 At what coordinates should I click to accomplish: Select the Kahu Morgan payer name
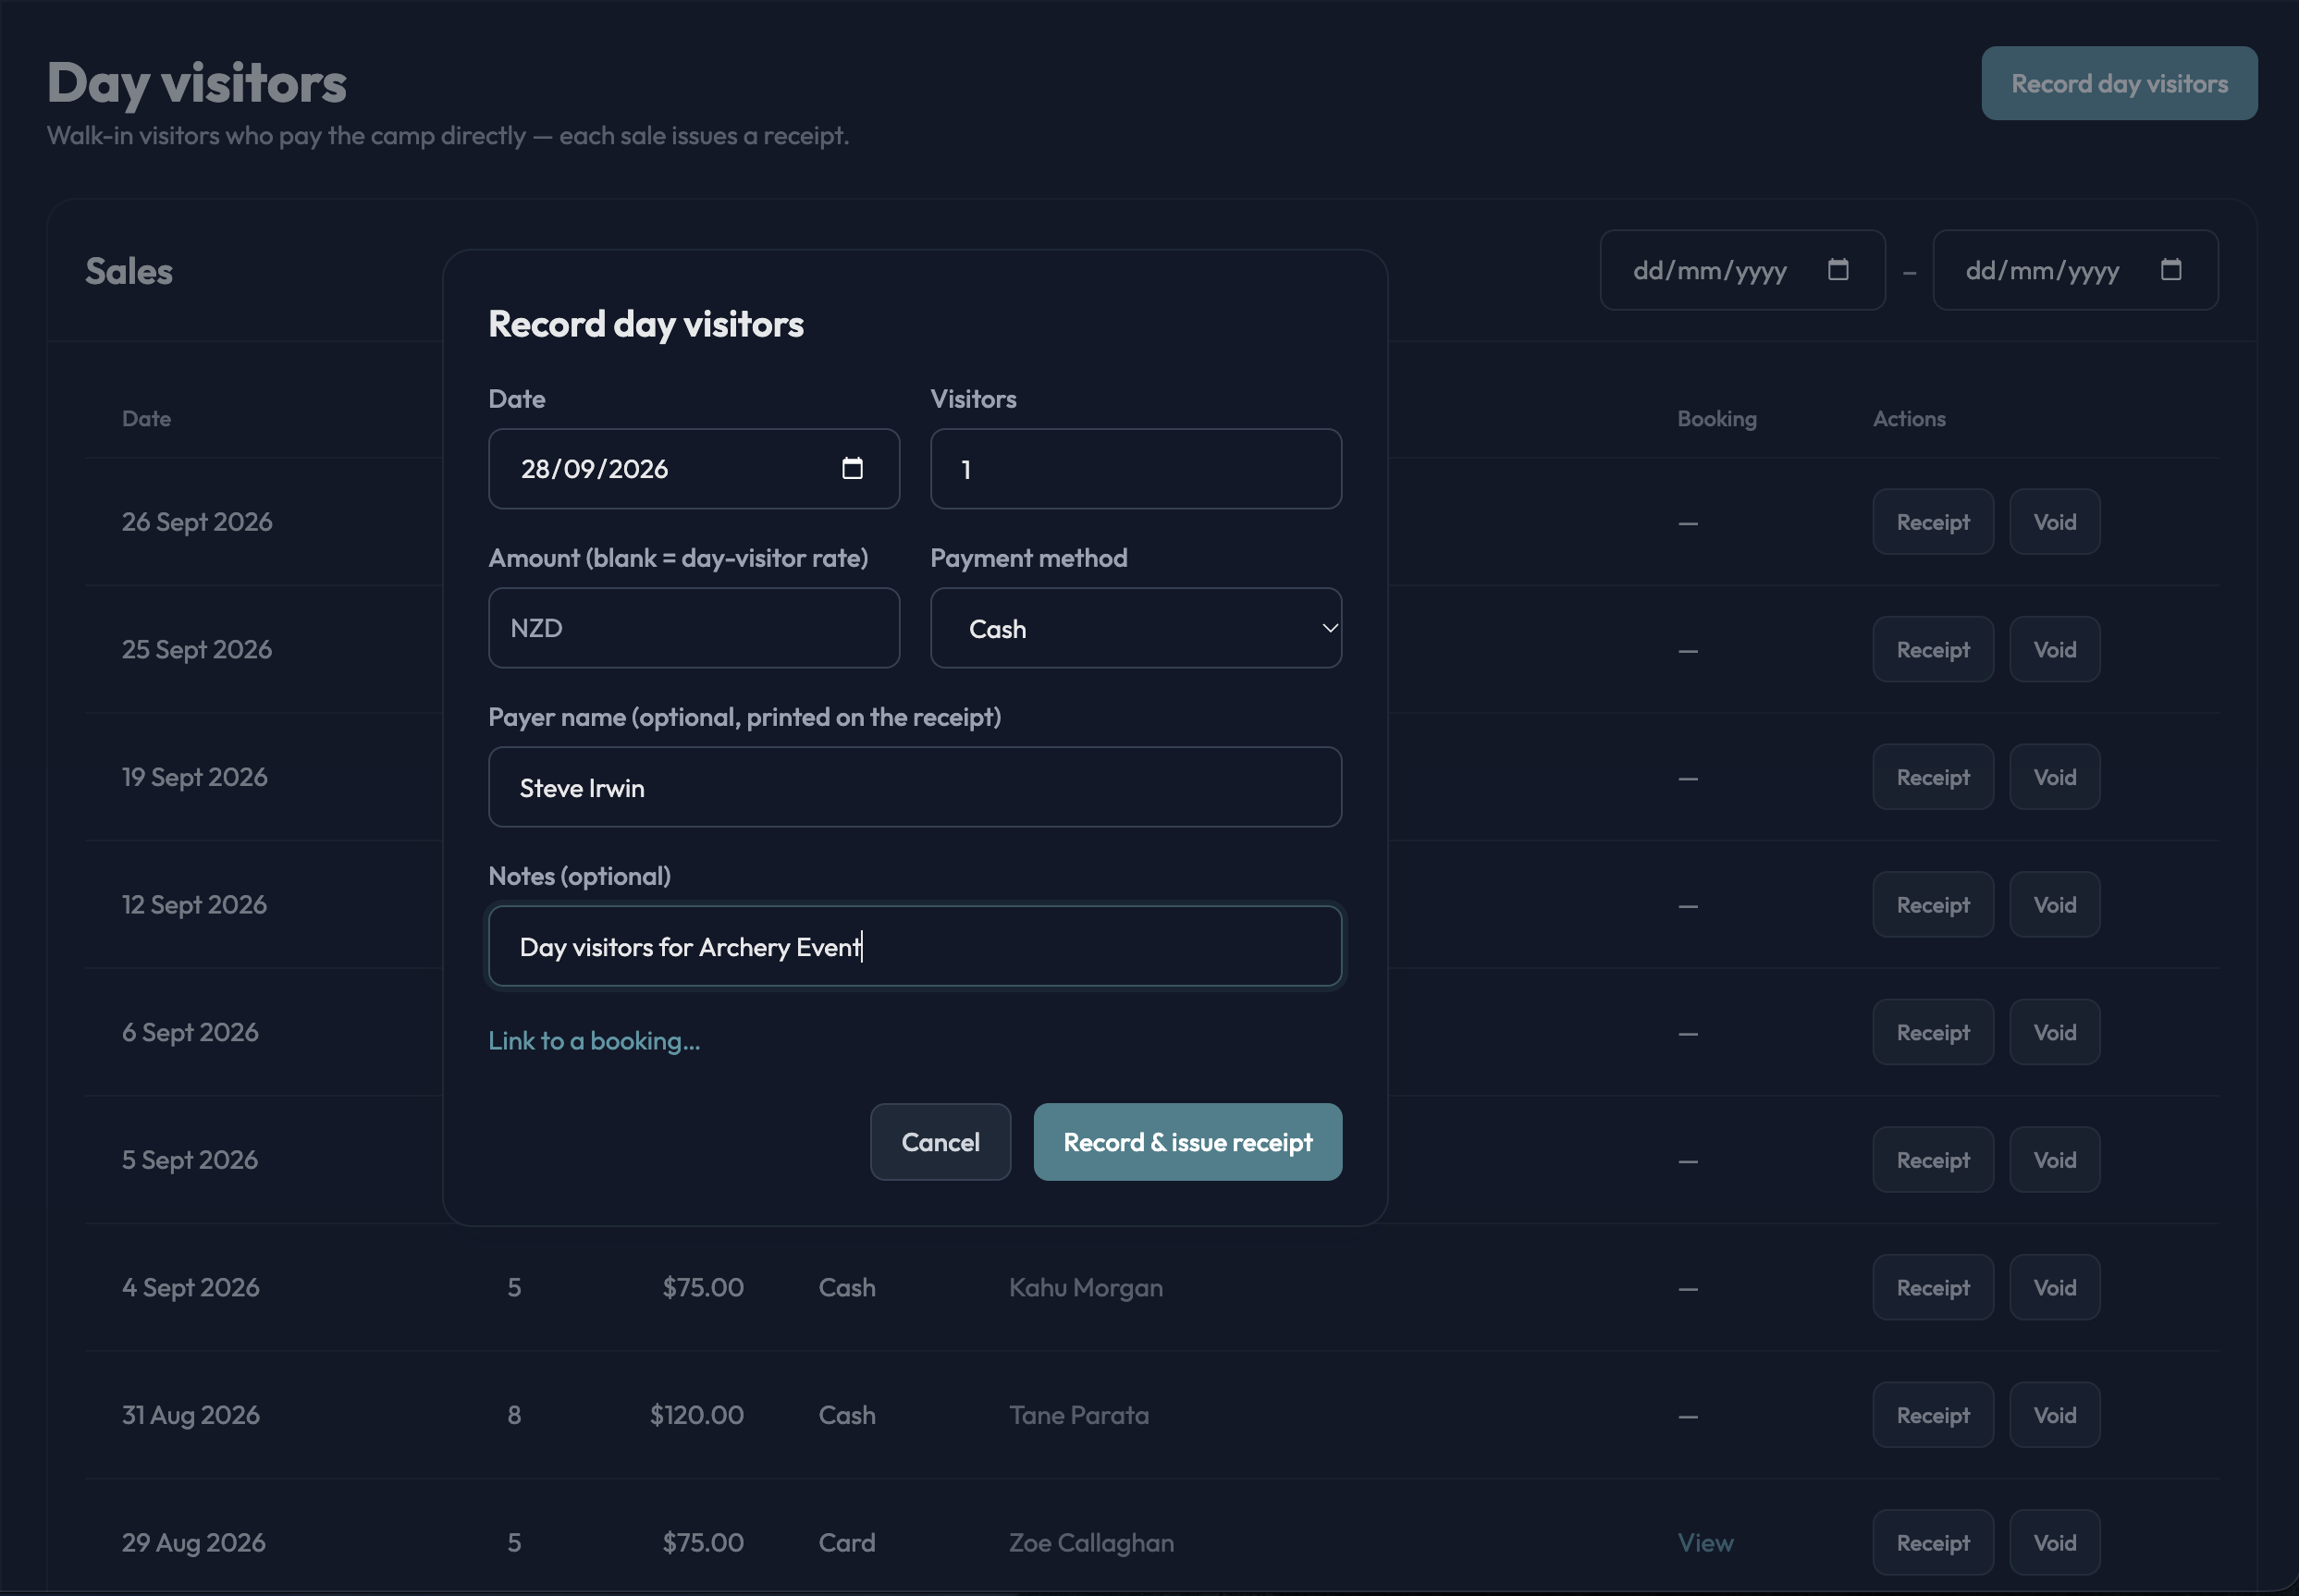click(1085, 1287)
